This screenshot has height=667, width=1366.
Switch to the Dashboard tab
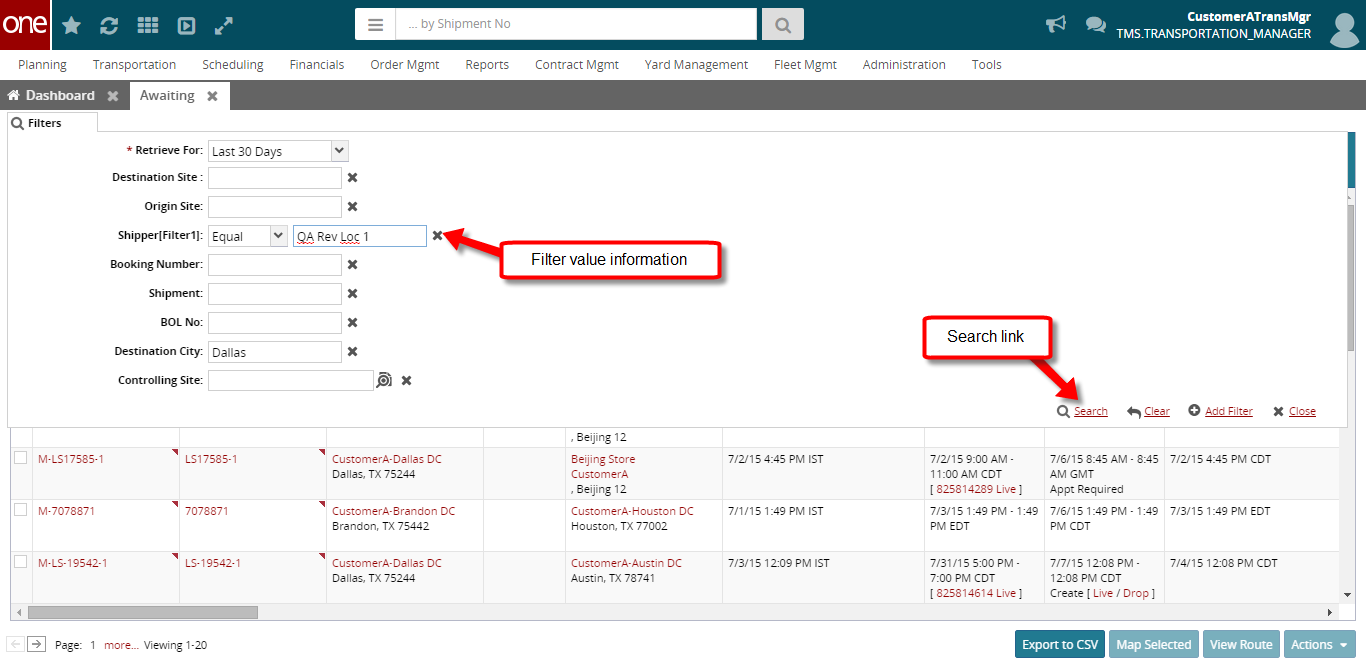[x=60, y=96]
